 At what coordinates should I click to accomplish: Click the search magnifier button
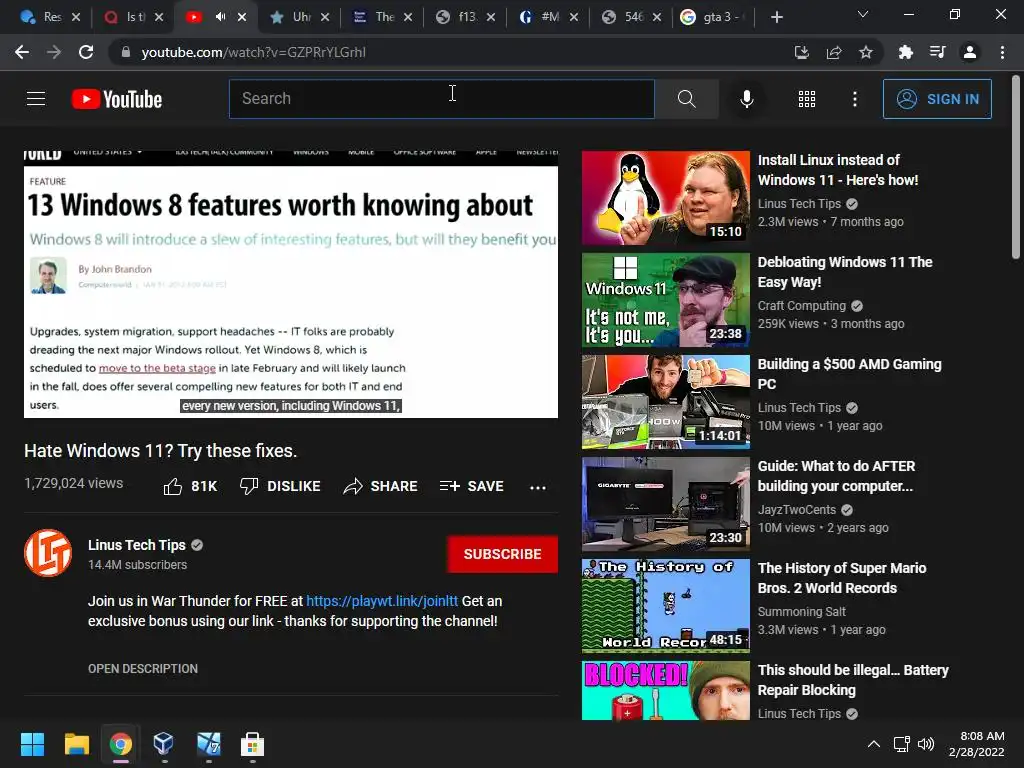[686, 99]
